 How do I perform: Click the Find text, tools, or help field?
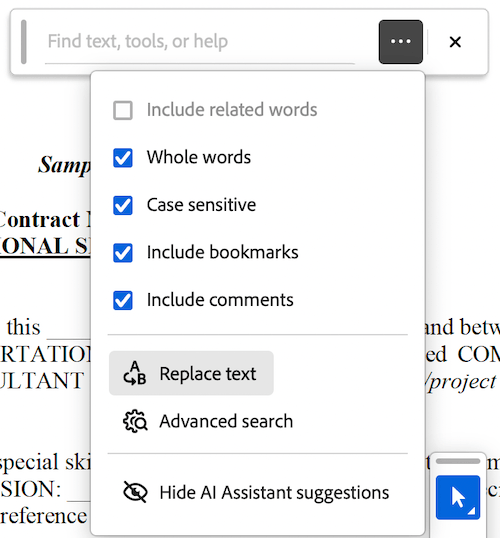[x=199, y=42]
